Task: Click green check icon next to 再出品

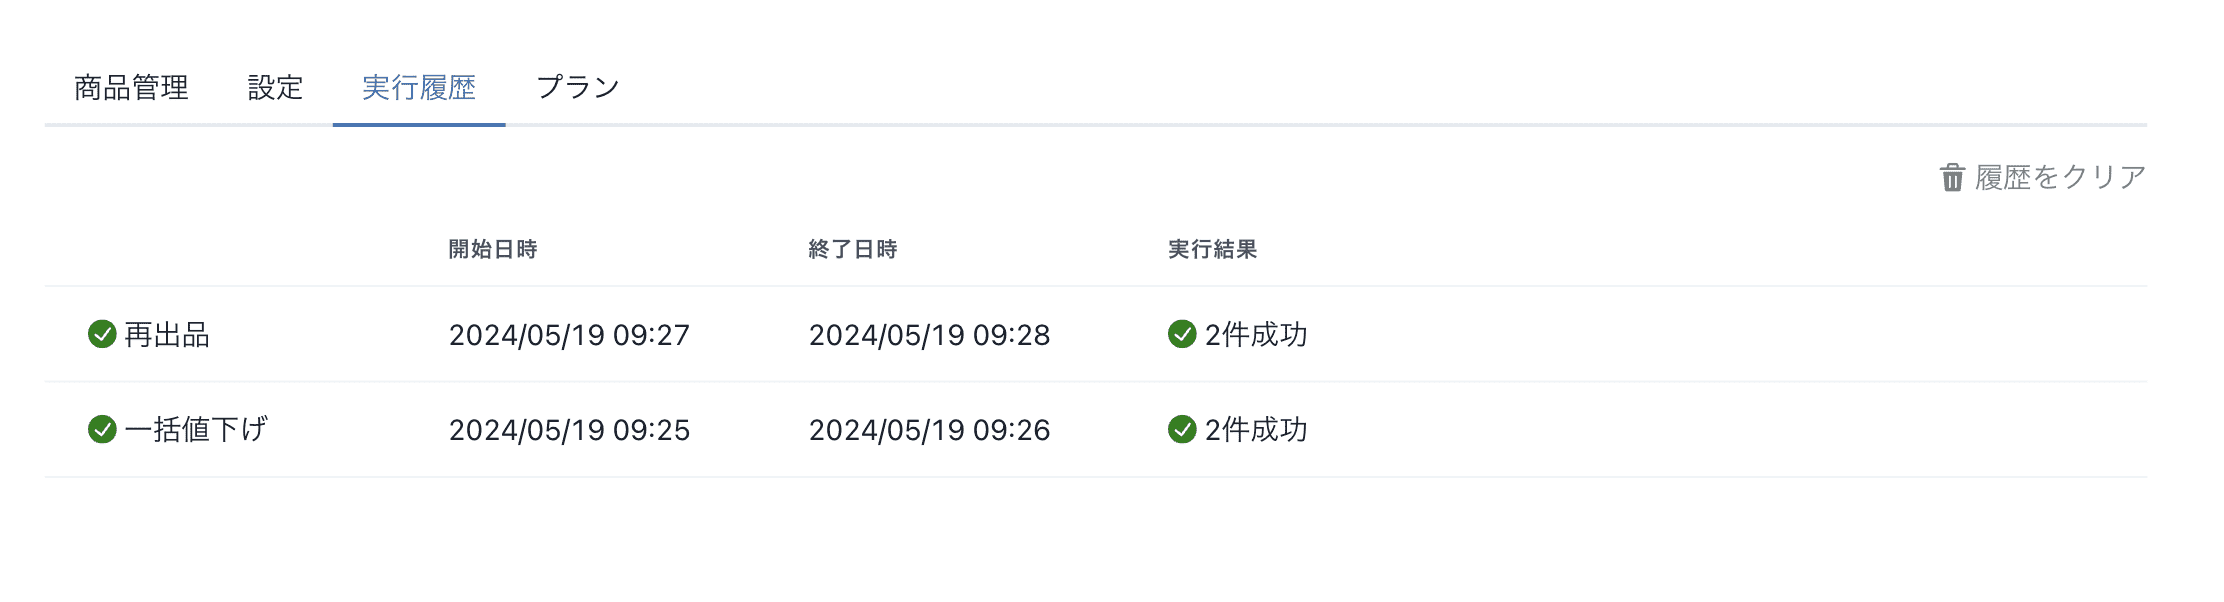Action: click(x=102, y=334)
